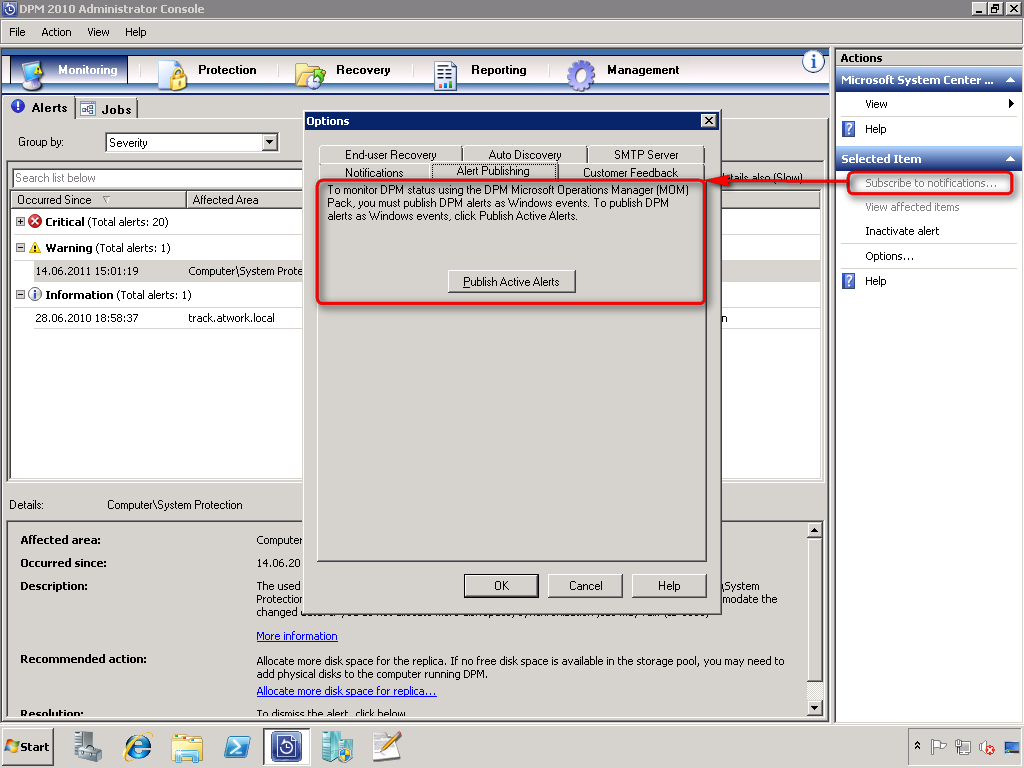
Task: Open the Help menu in menu bar
Action: point(136,32)
